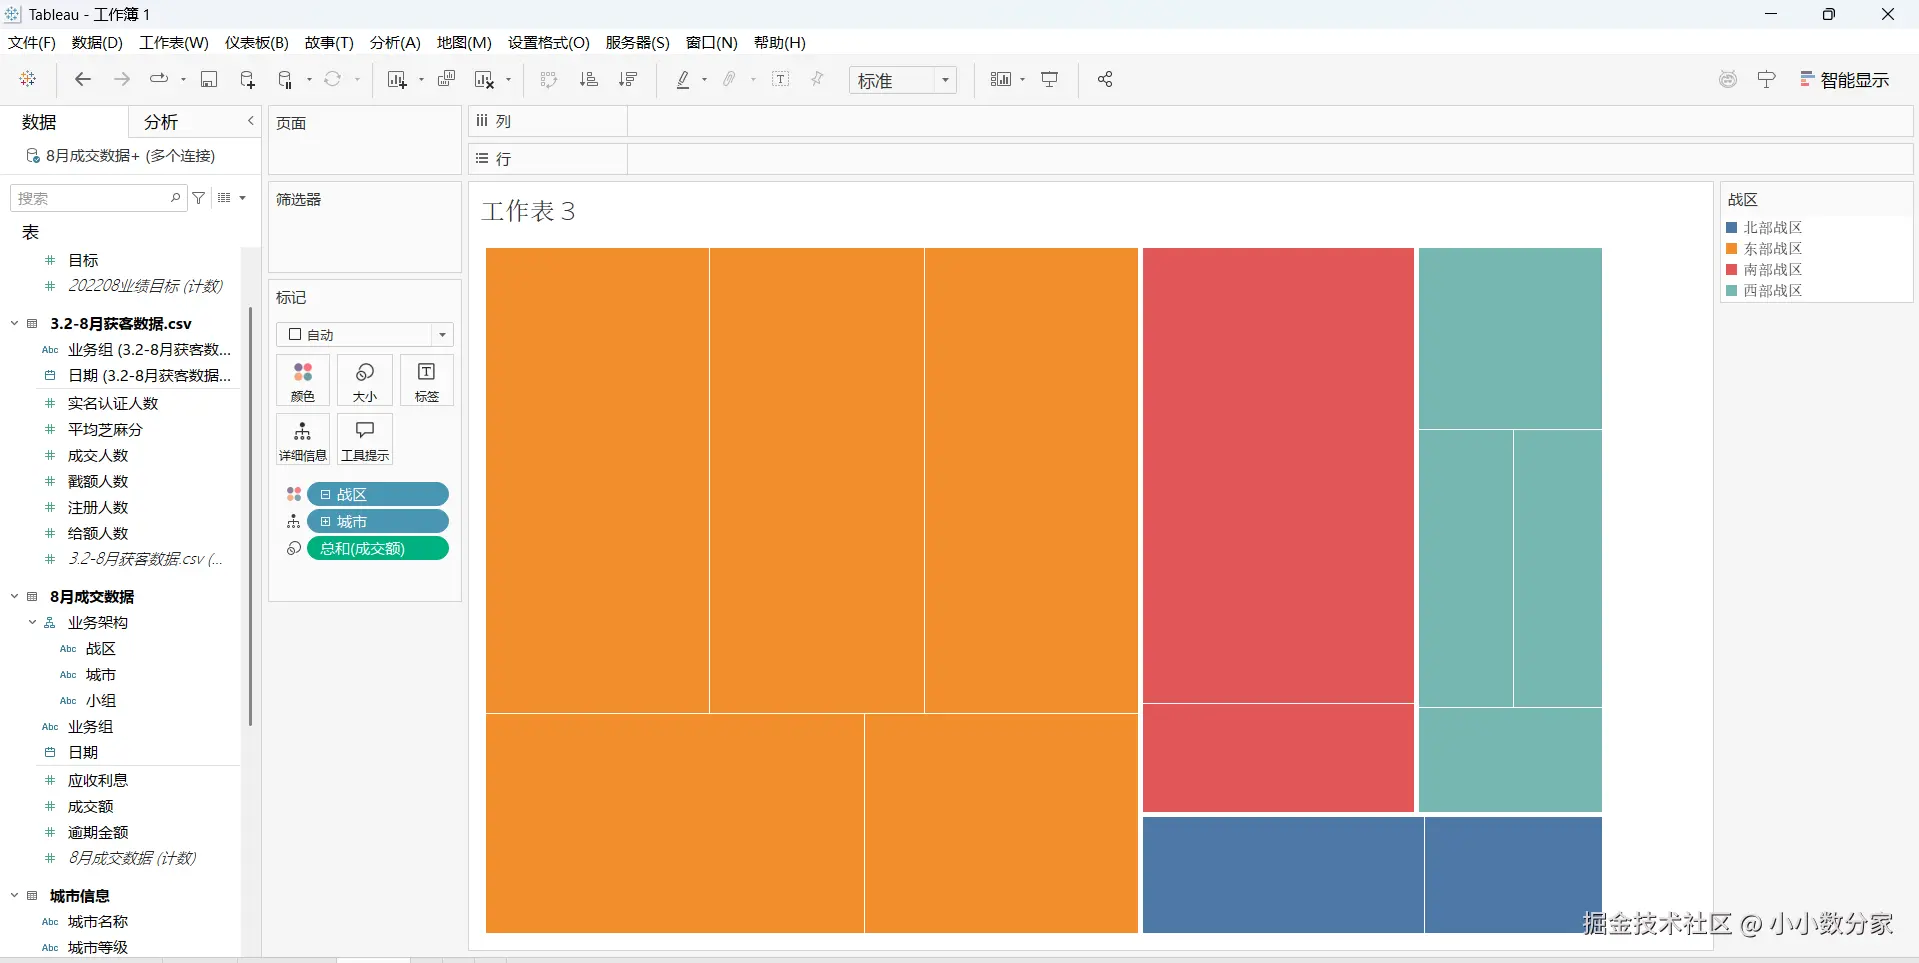Click the refresh data icon
Viewport: 1919px width, 963px height.
[x=333, y=79]
